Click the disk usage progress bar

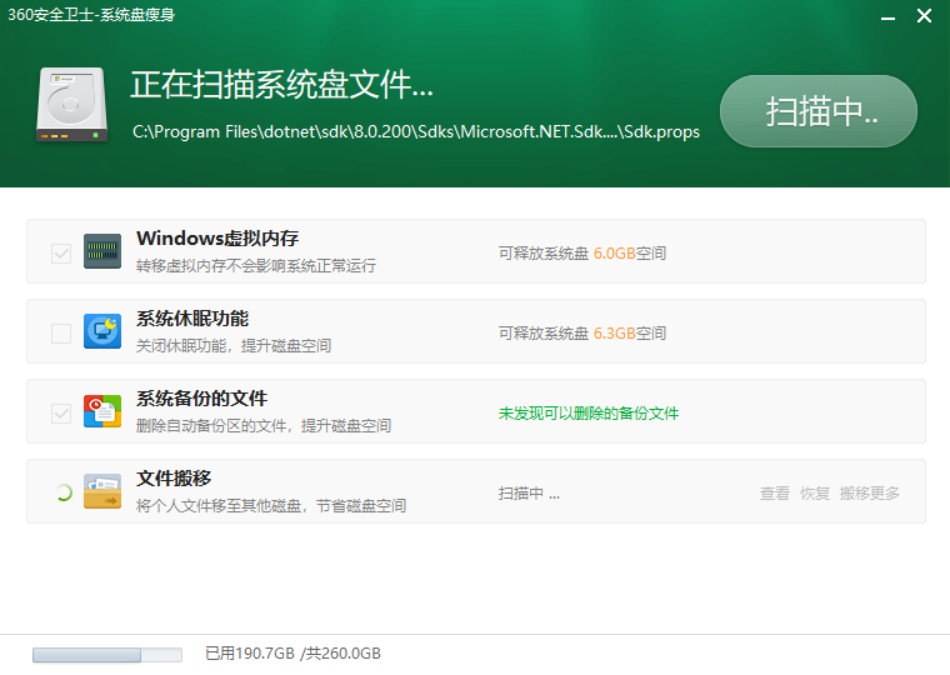pyautogui.click(x=107, y=654)
